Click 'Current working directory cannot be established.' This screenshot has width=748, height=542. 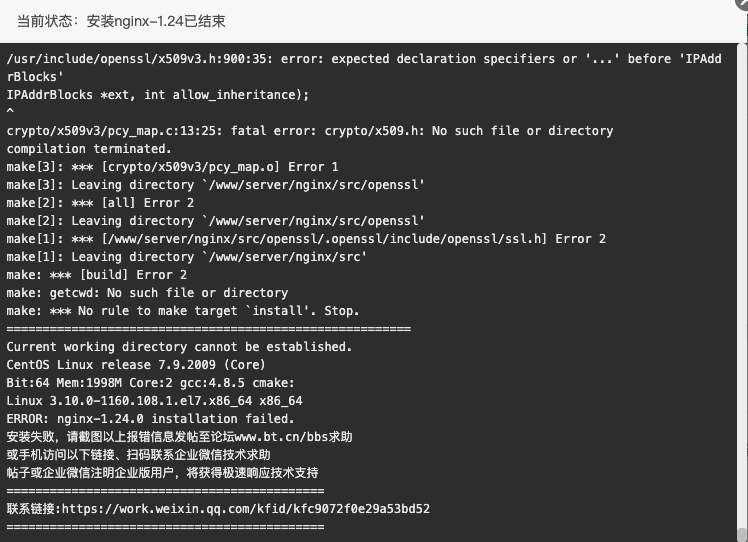click(x=179, y=347)
